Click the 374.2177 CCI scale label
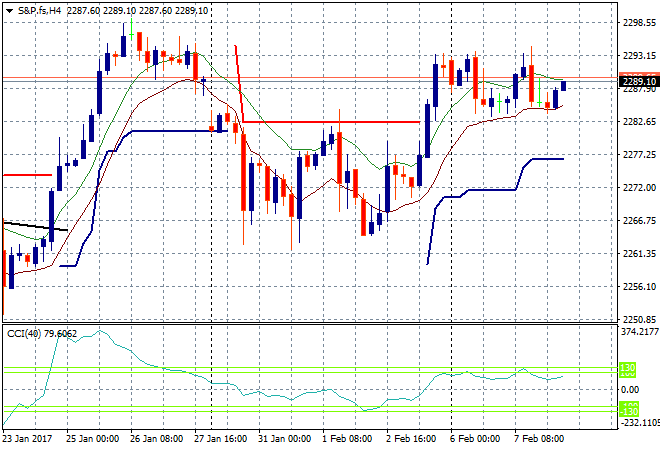 [x=640, y=332]
